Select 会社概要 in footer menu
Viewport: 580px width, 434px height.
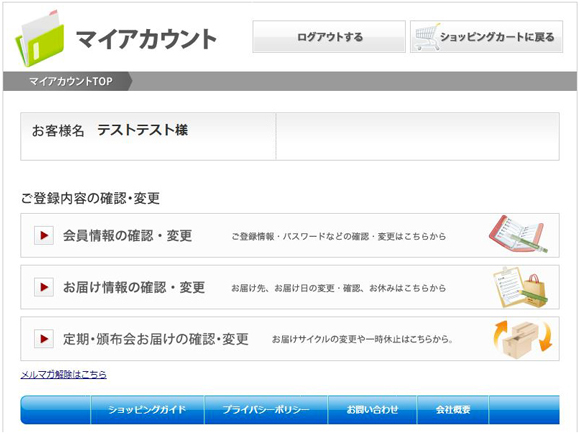click(x=453, y=410)
